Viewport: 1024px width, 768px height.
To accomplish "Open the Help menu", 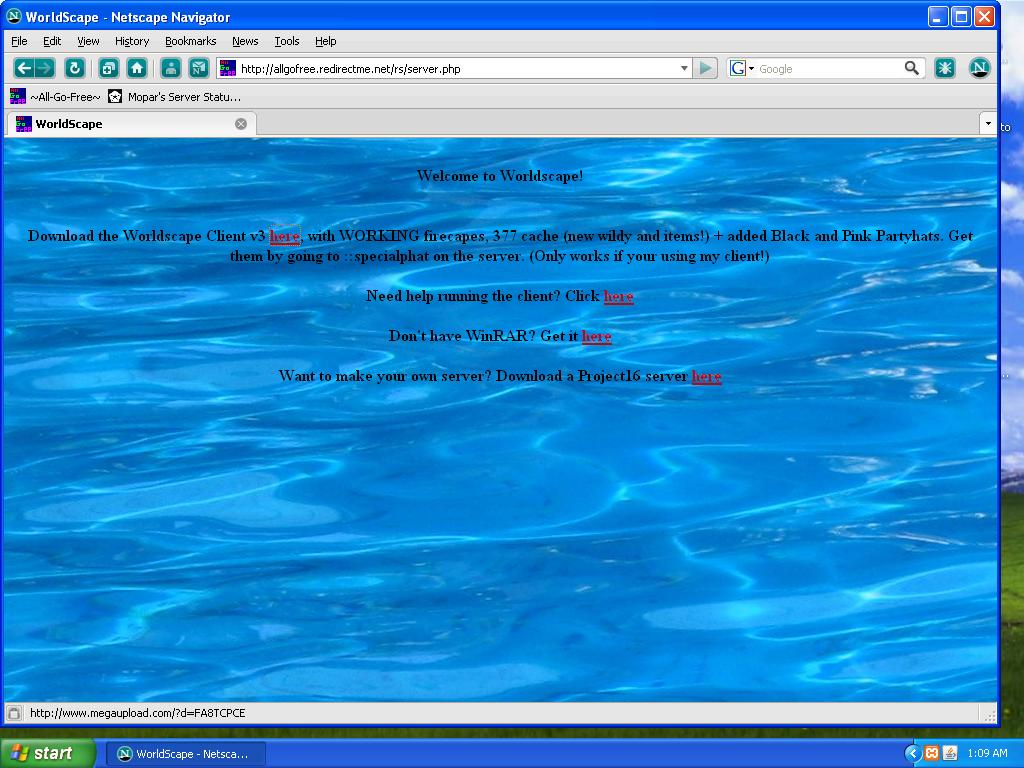I will click(325, 41).
